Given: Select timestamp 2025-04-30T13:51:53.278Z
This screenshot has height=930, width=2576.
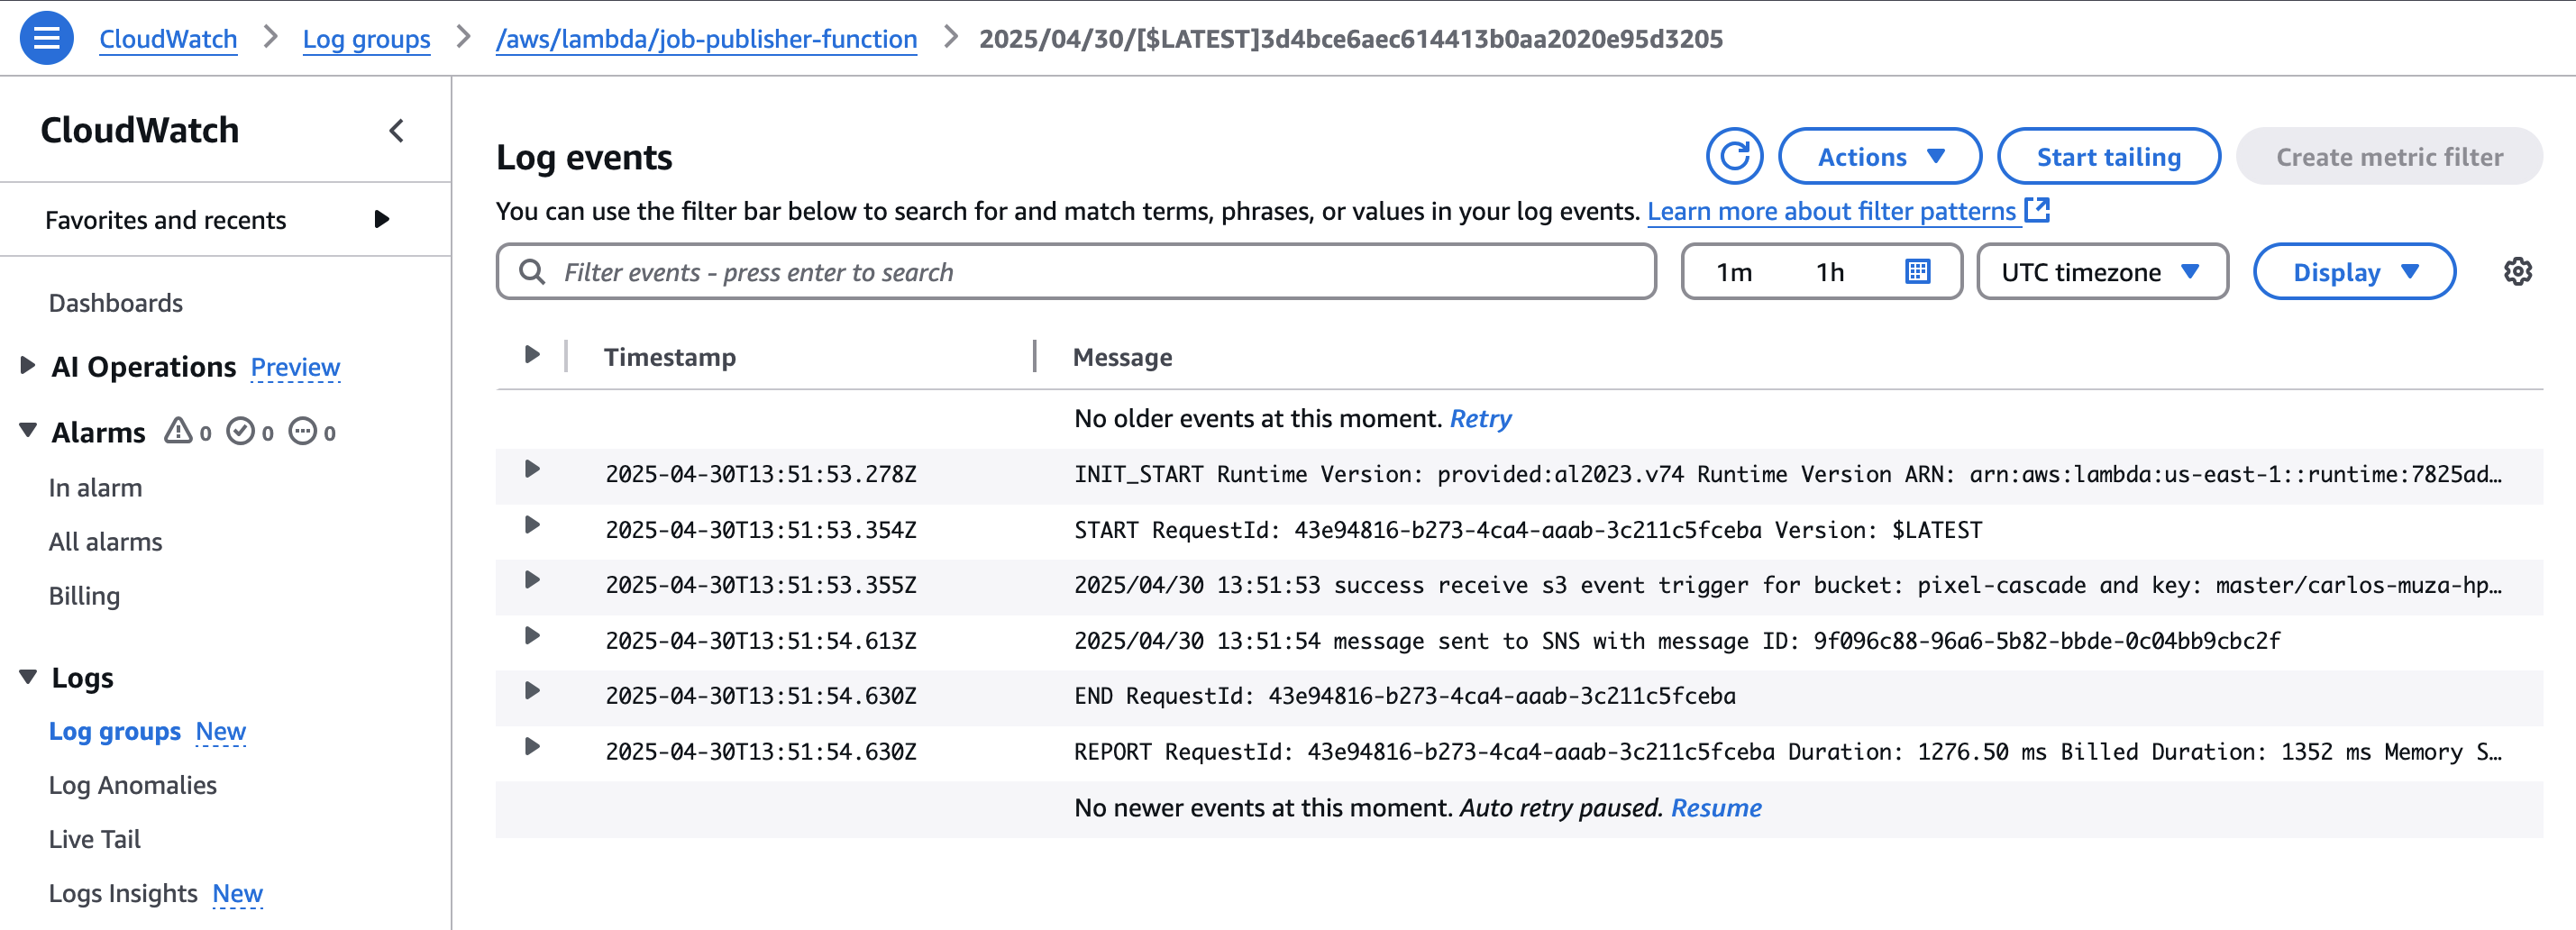Looking at the screenshot, I should coord(760,473).
